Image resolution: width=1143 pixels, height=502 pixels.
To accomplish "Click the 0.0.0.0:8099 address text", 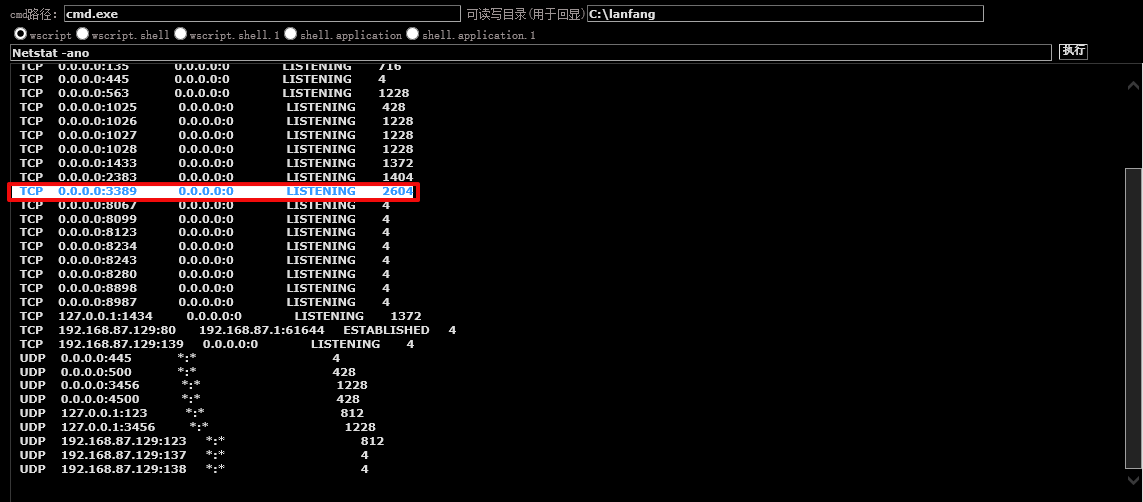I will point(98,219).
